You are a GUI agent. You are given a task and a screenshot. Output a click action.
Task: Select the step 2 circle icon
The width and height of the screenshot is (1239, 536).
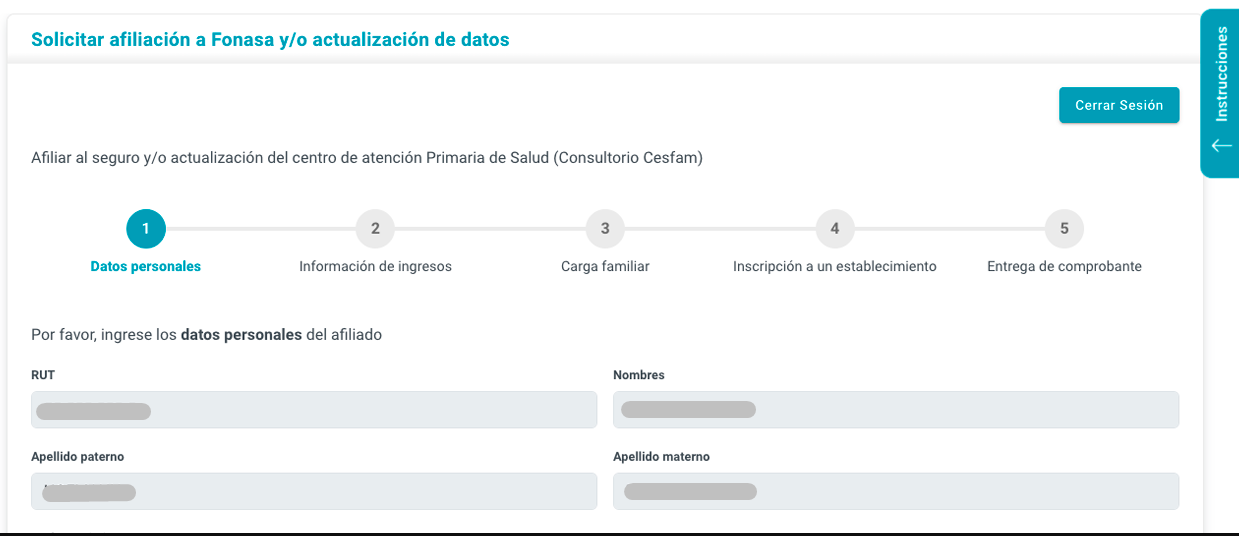375,229
